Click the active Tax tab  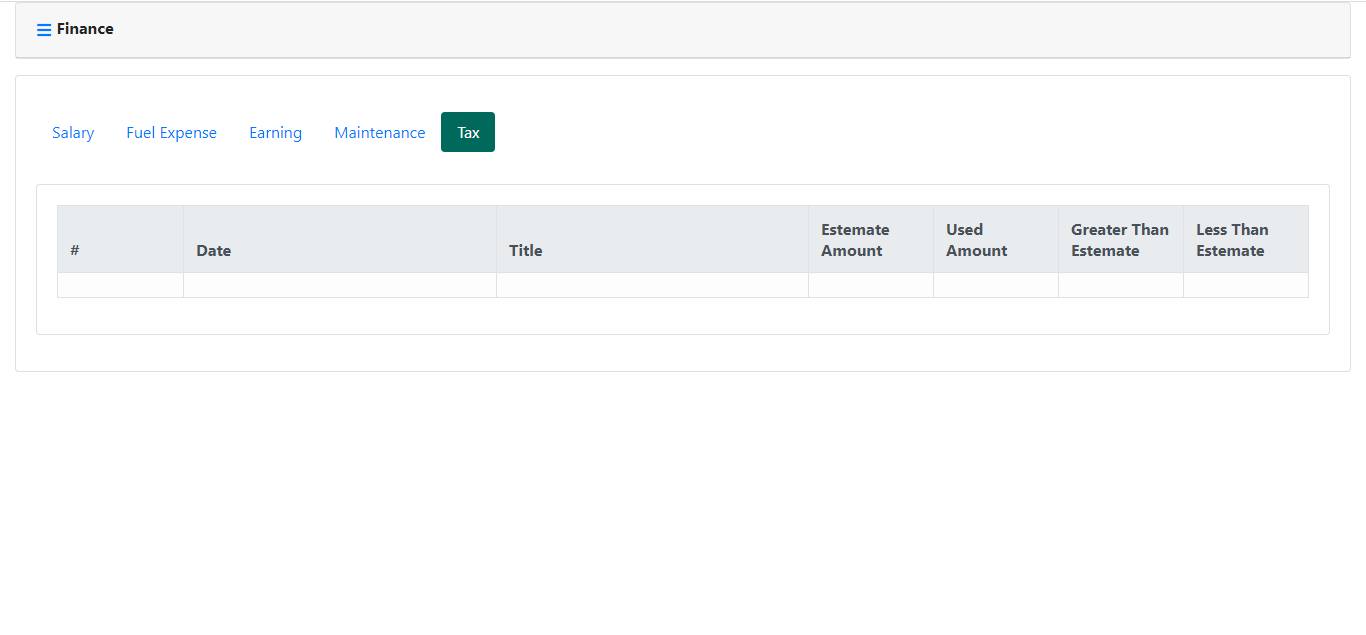tap(468, 132)
